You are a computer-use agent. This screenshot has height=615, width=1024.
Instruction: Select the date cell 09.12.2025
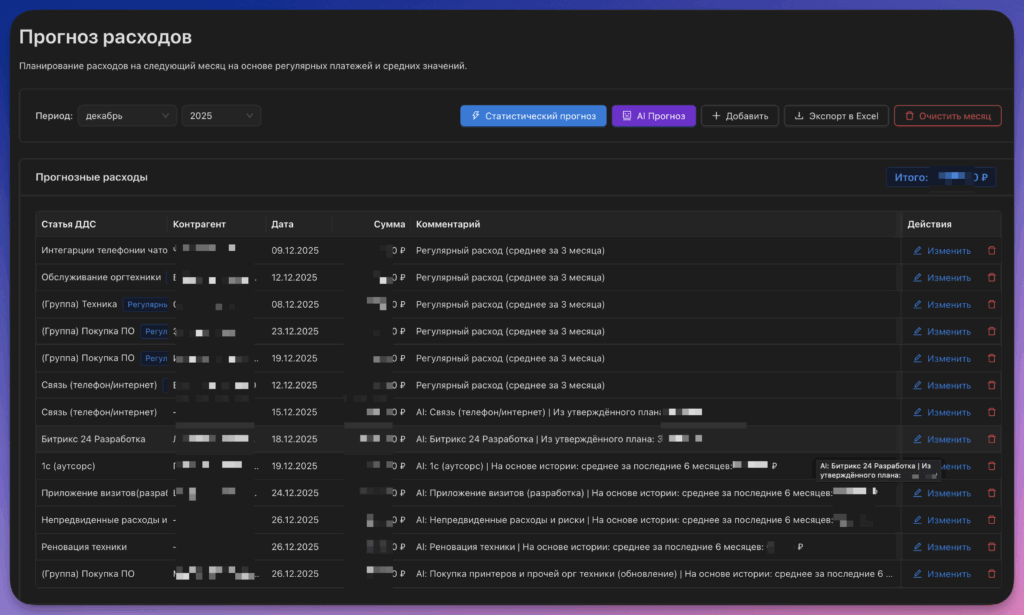pos(295,251)
